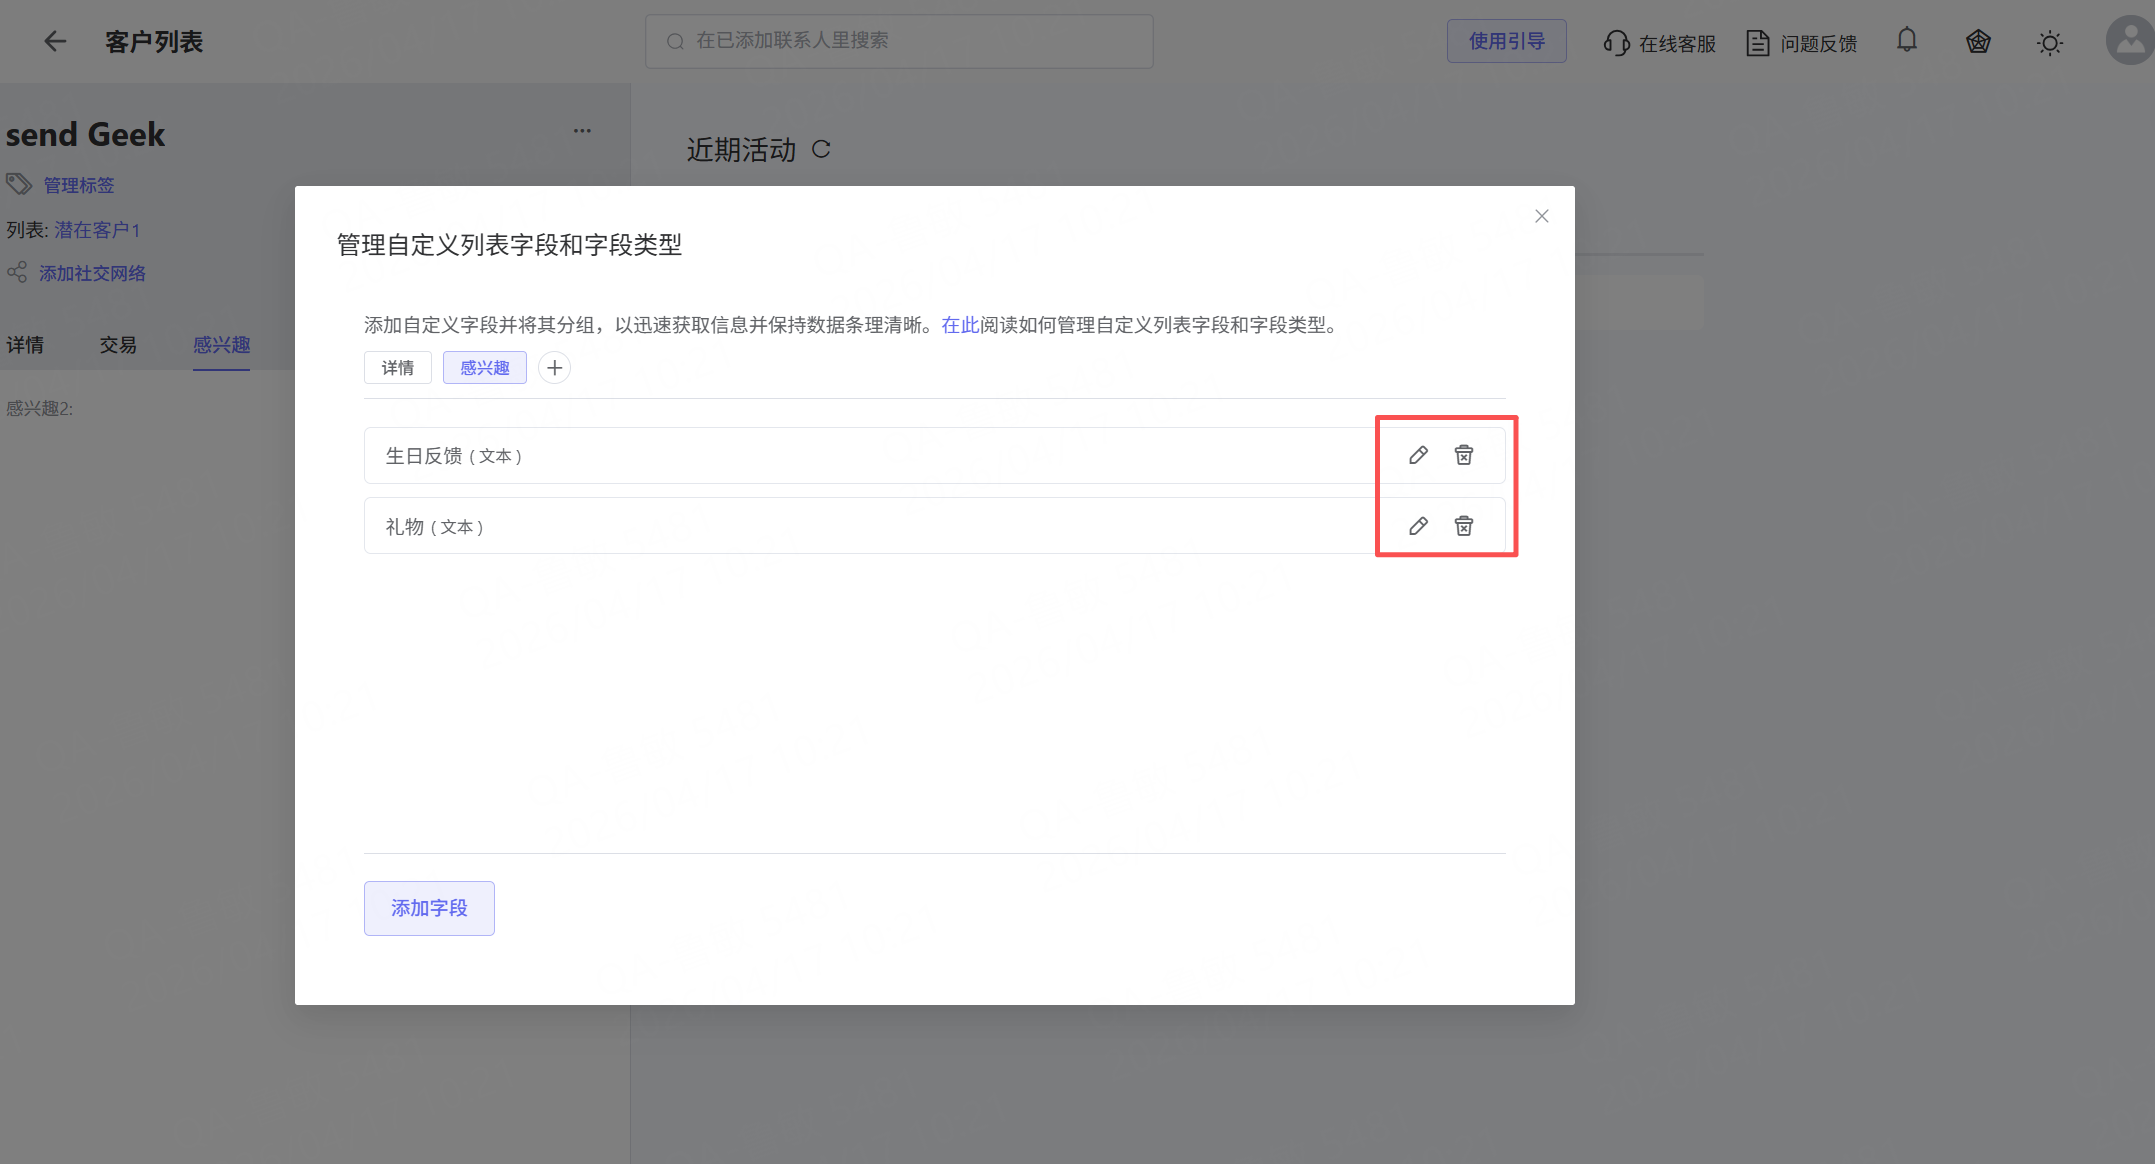Open 在线客服 support
This screenshot has width=2155, height=1164.
(x=1660, y=43)
